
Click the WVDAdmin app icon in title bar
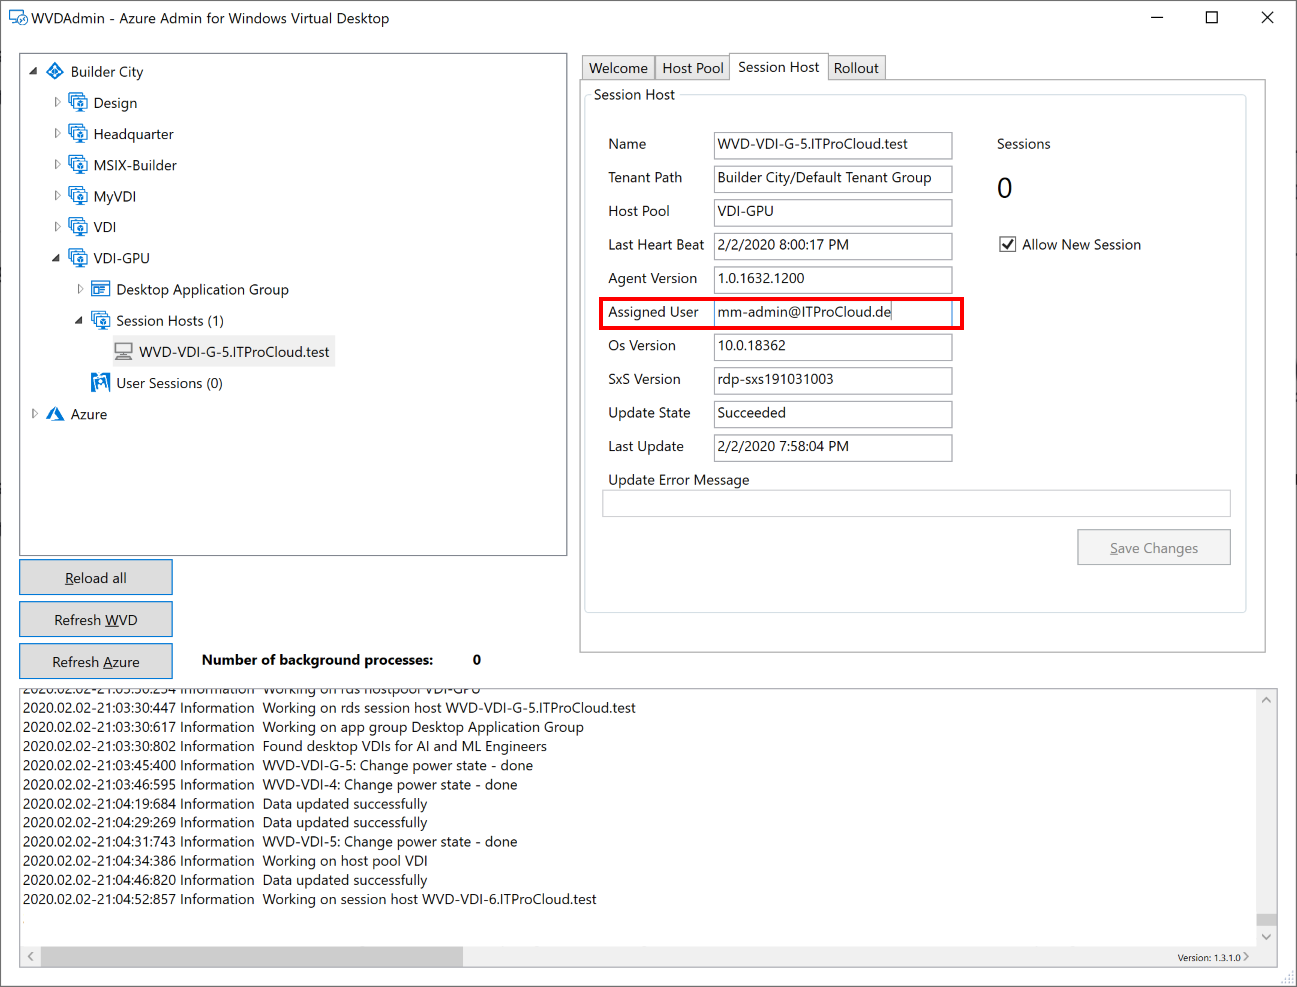point(18,18)
